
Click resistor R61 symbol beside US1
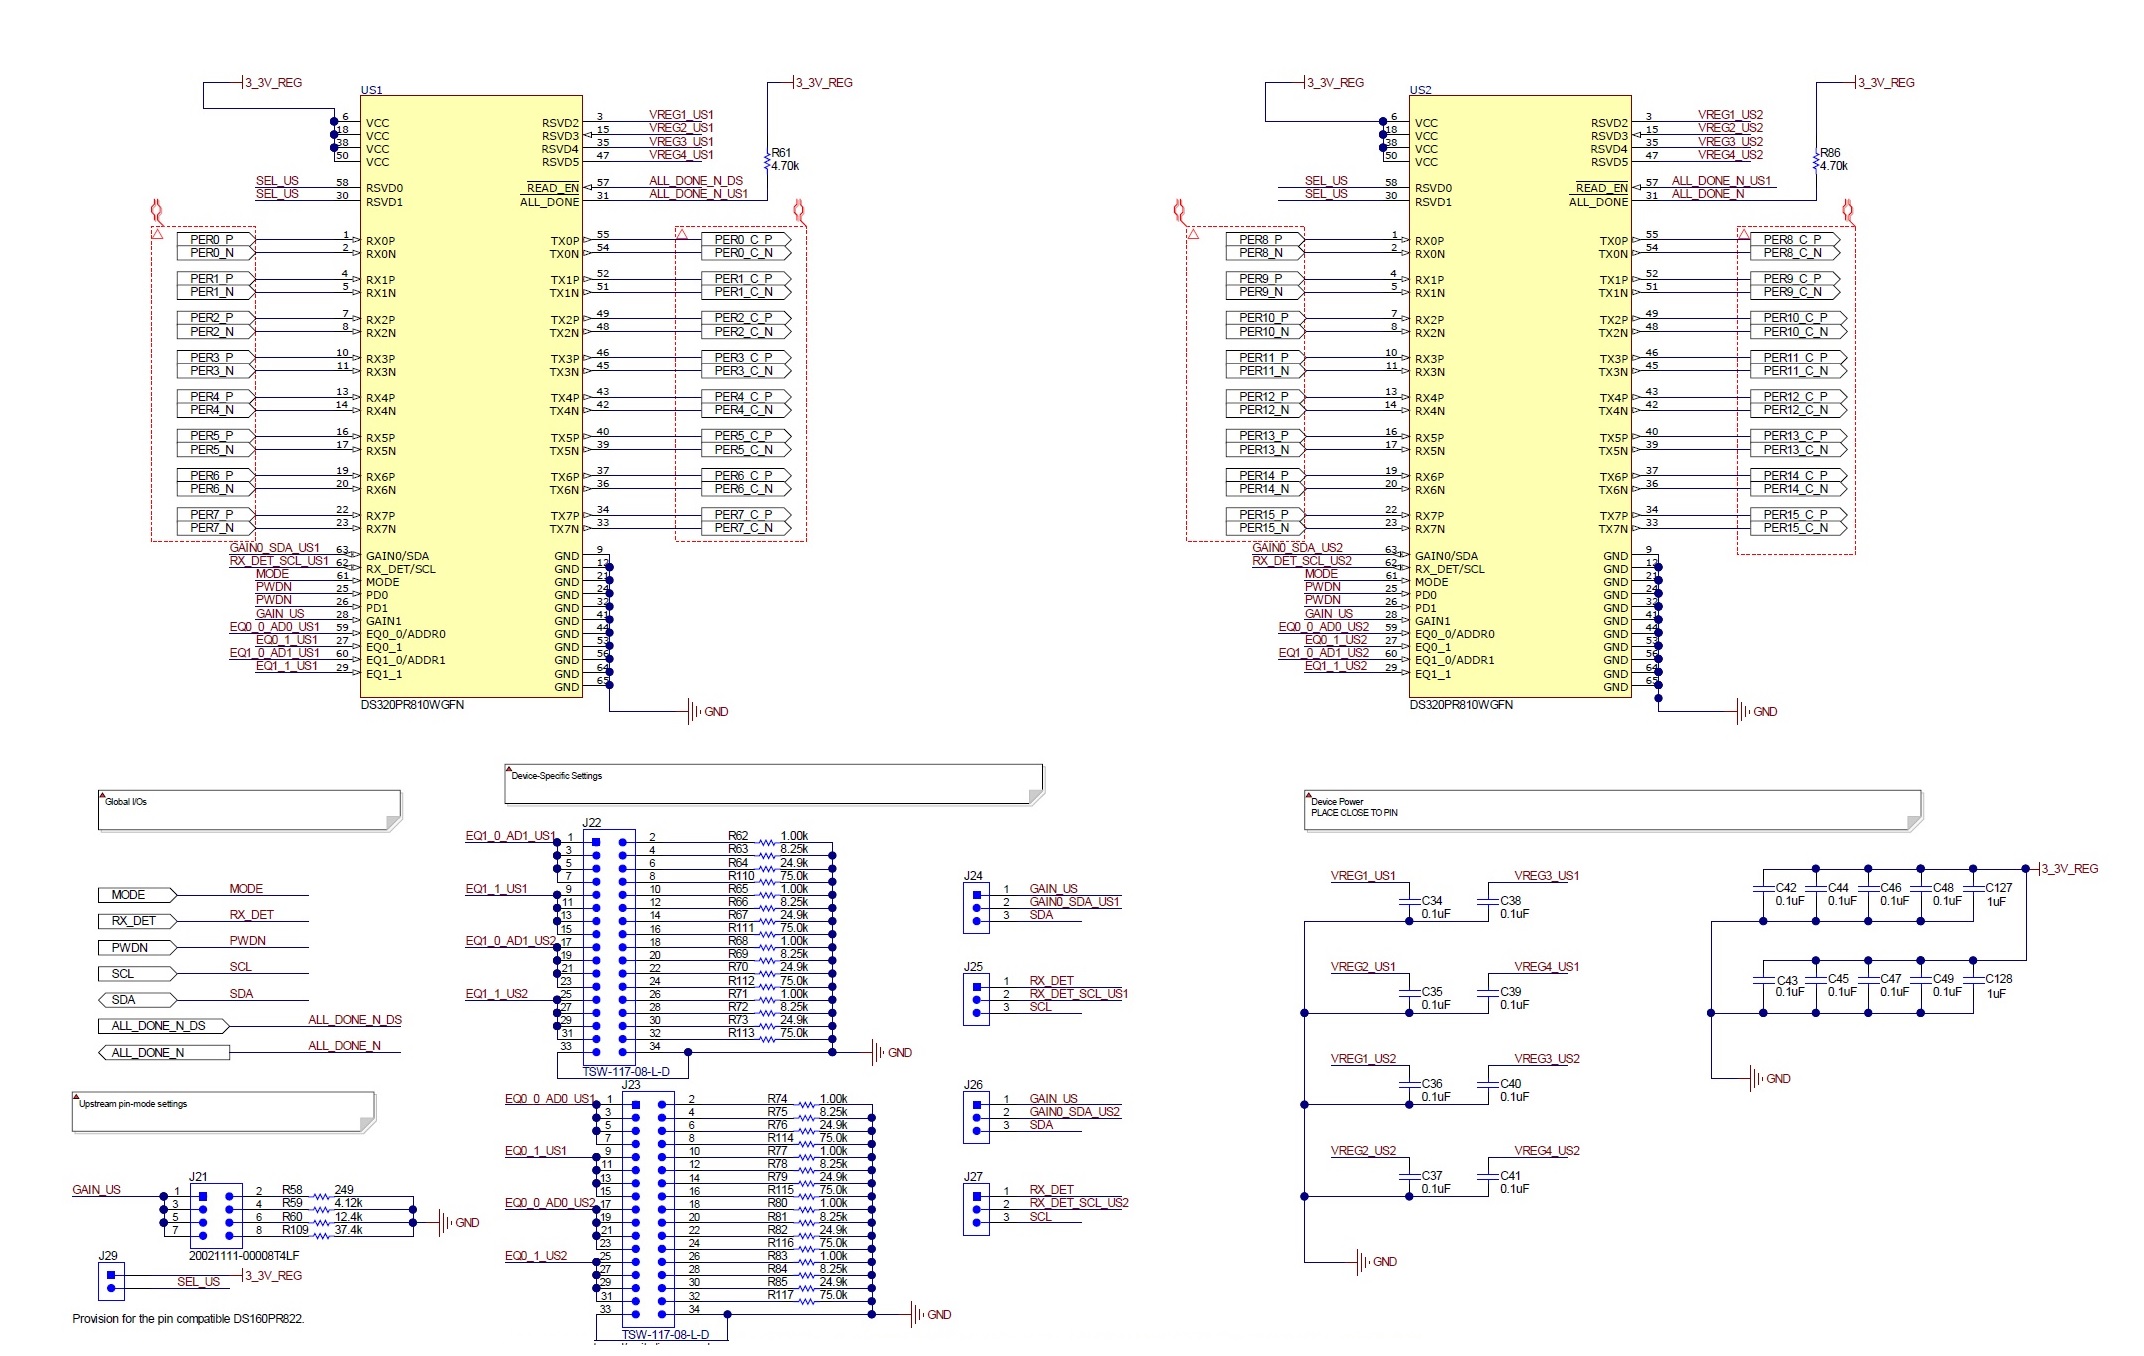[x=767, y=160]
